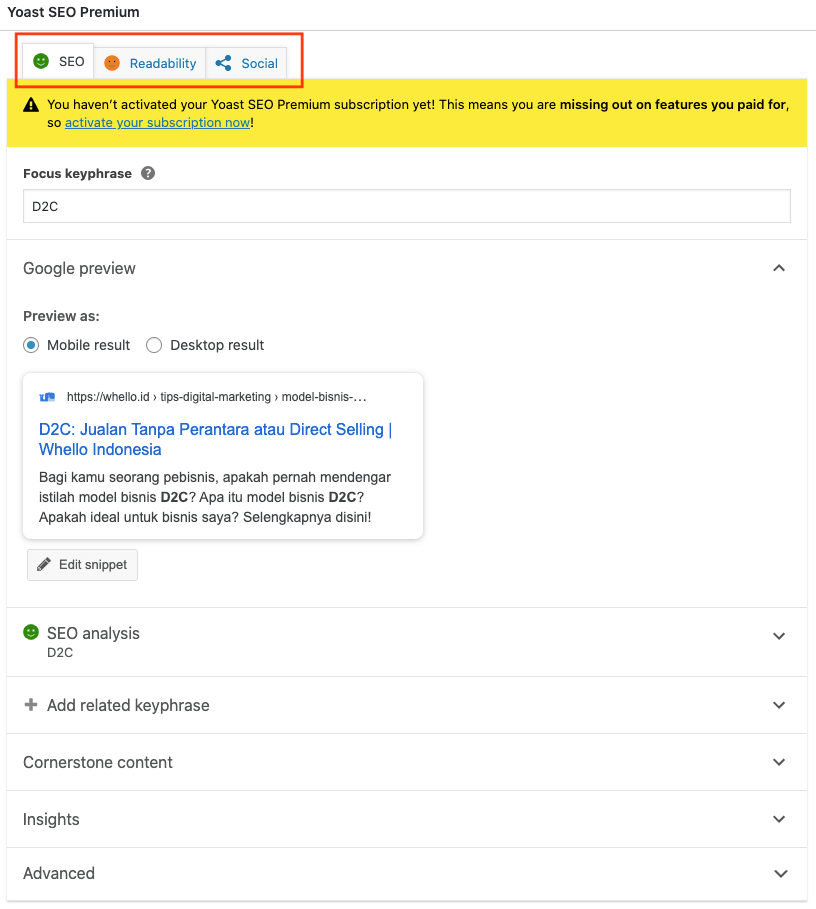816x909 pixels.
Task: Click the Focus keyphrase help question mark
Action: [148, 173]
